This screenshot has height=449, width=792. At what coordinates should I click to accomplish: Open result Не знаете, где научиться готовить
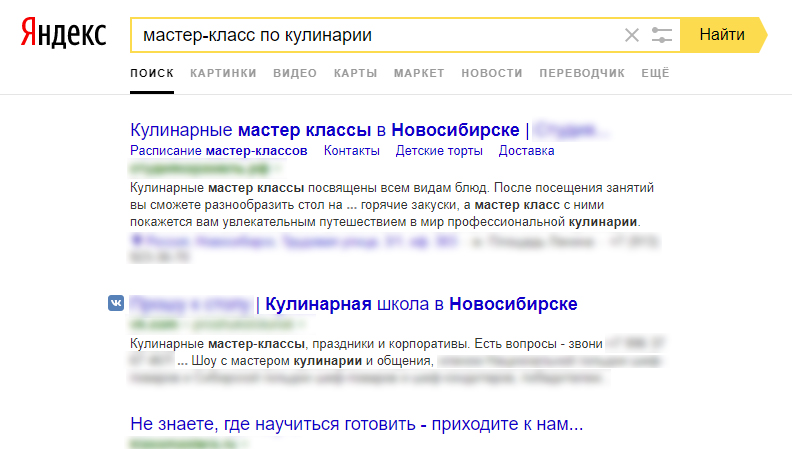[x=357, y=424]
